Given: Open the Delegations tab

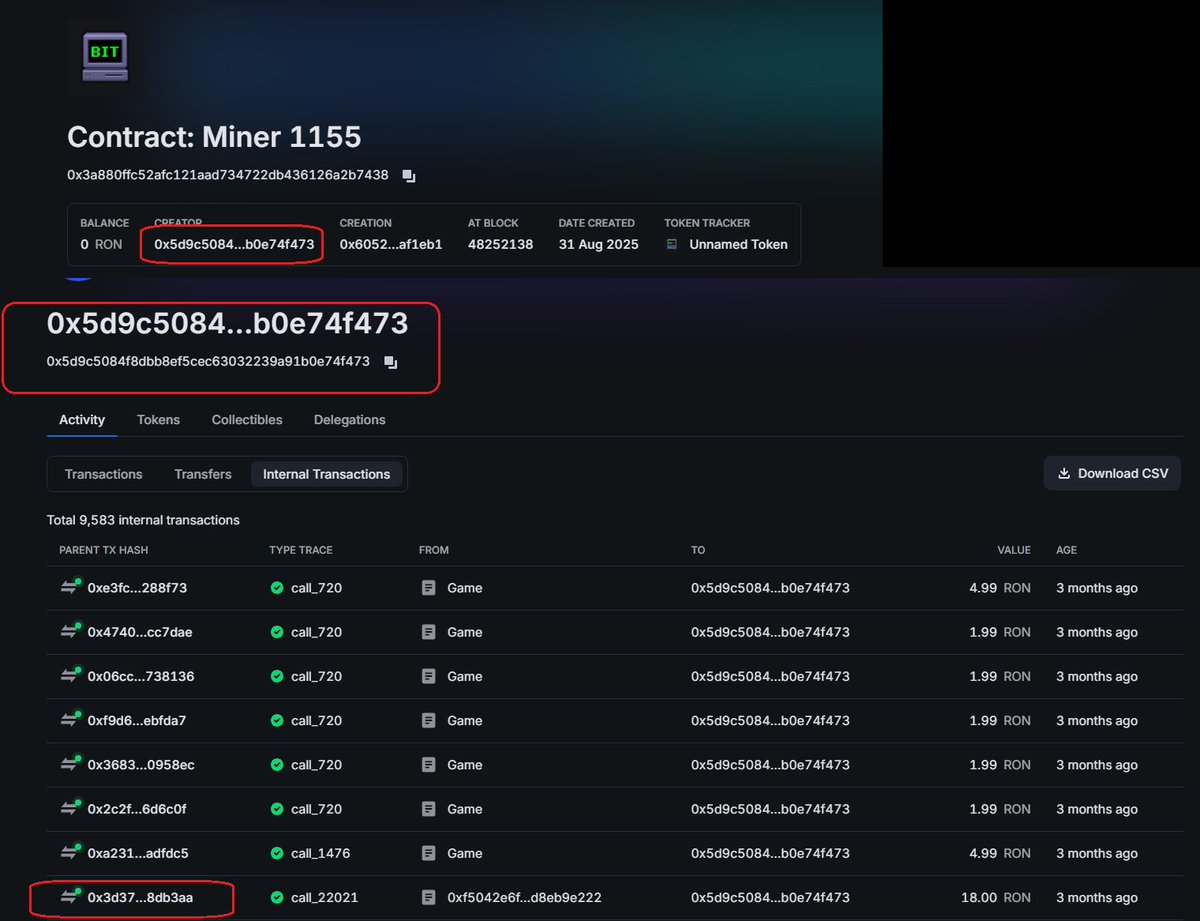Looking at the screenshot, I should pos(350,420).
